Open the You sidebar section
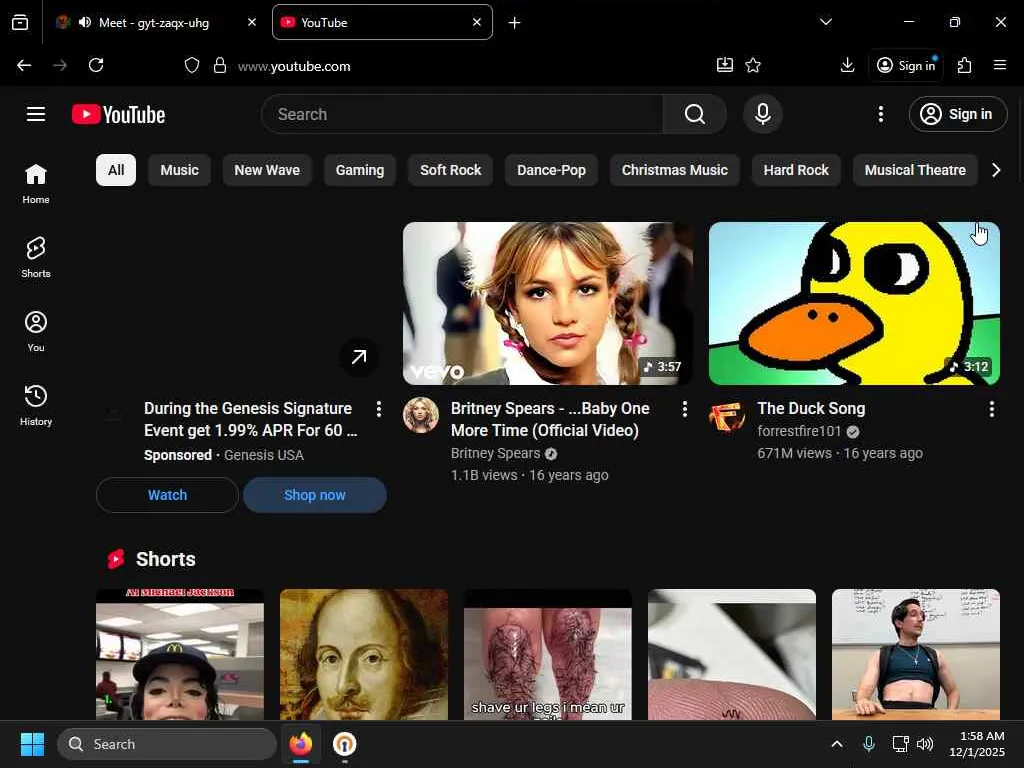The image size is (1024, 768). pos(36,331)
